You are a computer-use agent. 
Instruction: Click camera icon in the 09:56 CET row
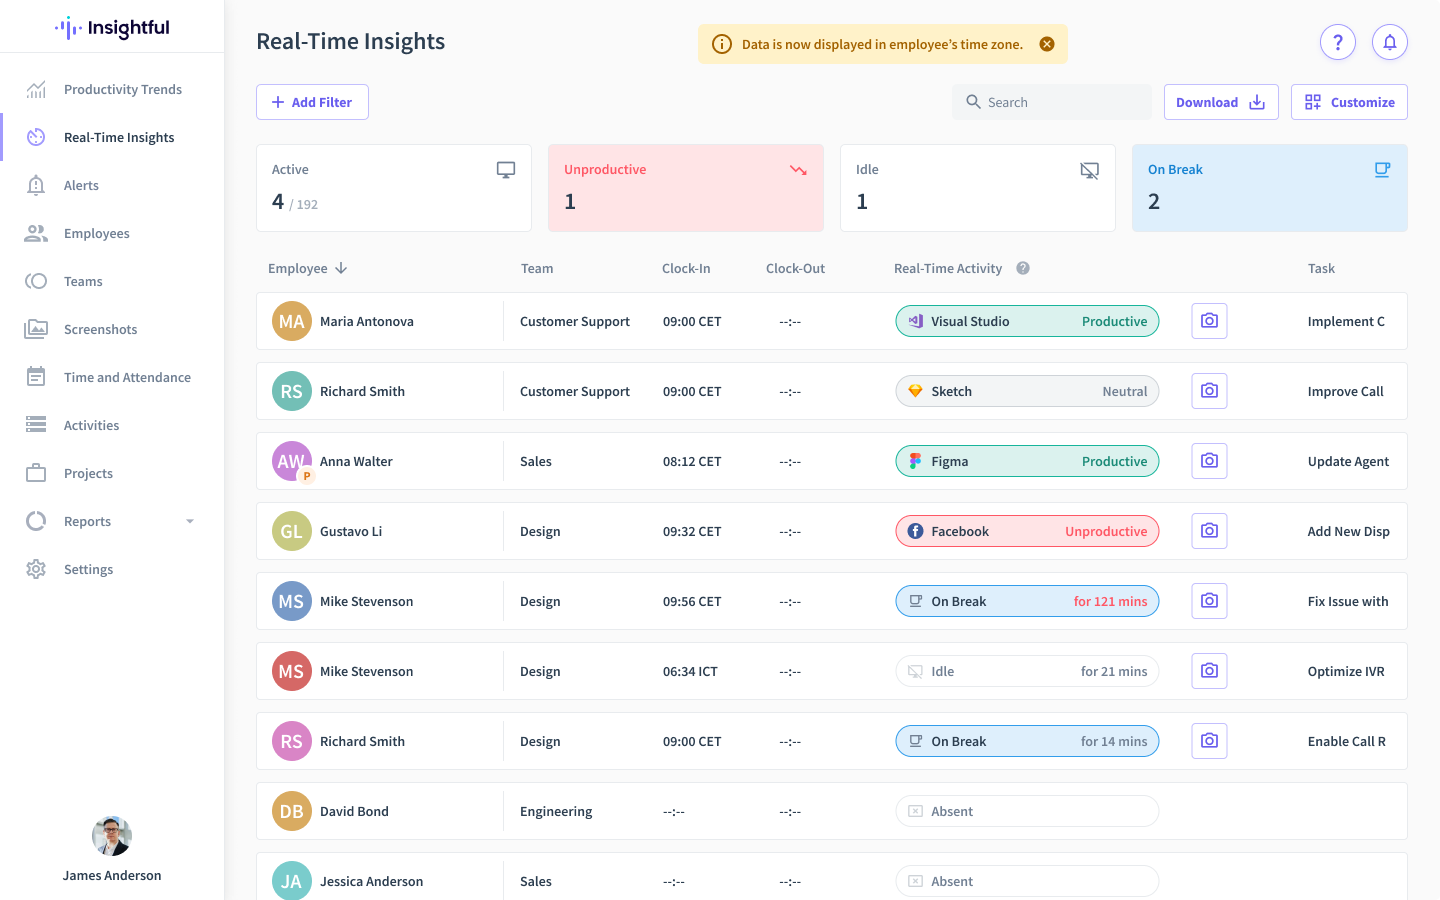coord(1209,601)
